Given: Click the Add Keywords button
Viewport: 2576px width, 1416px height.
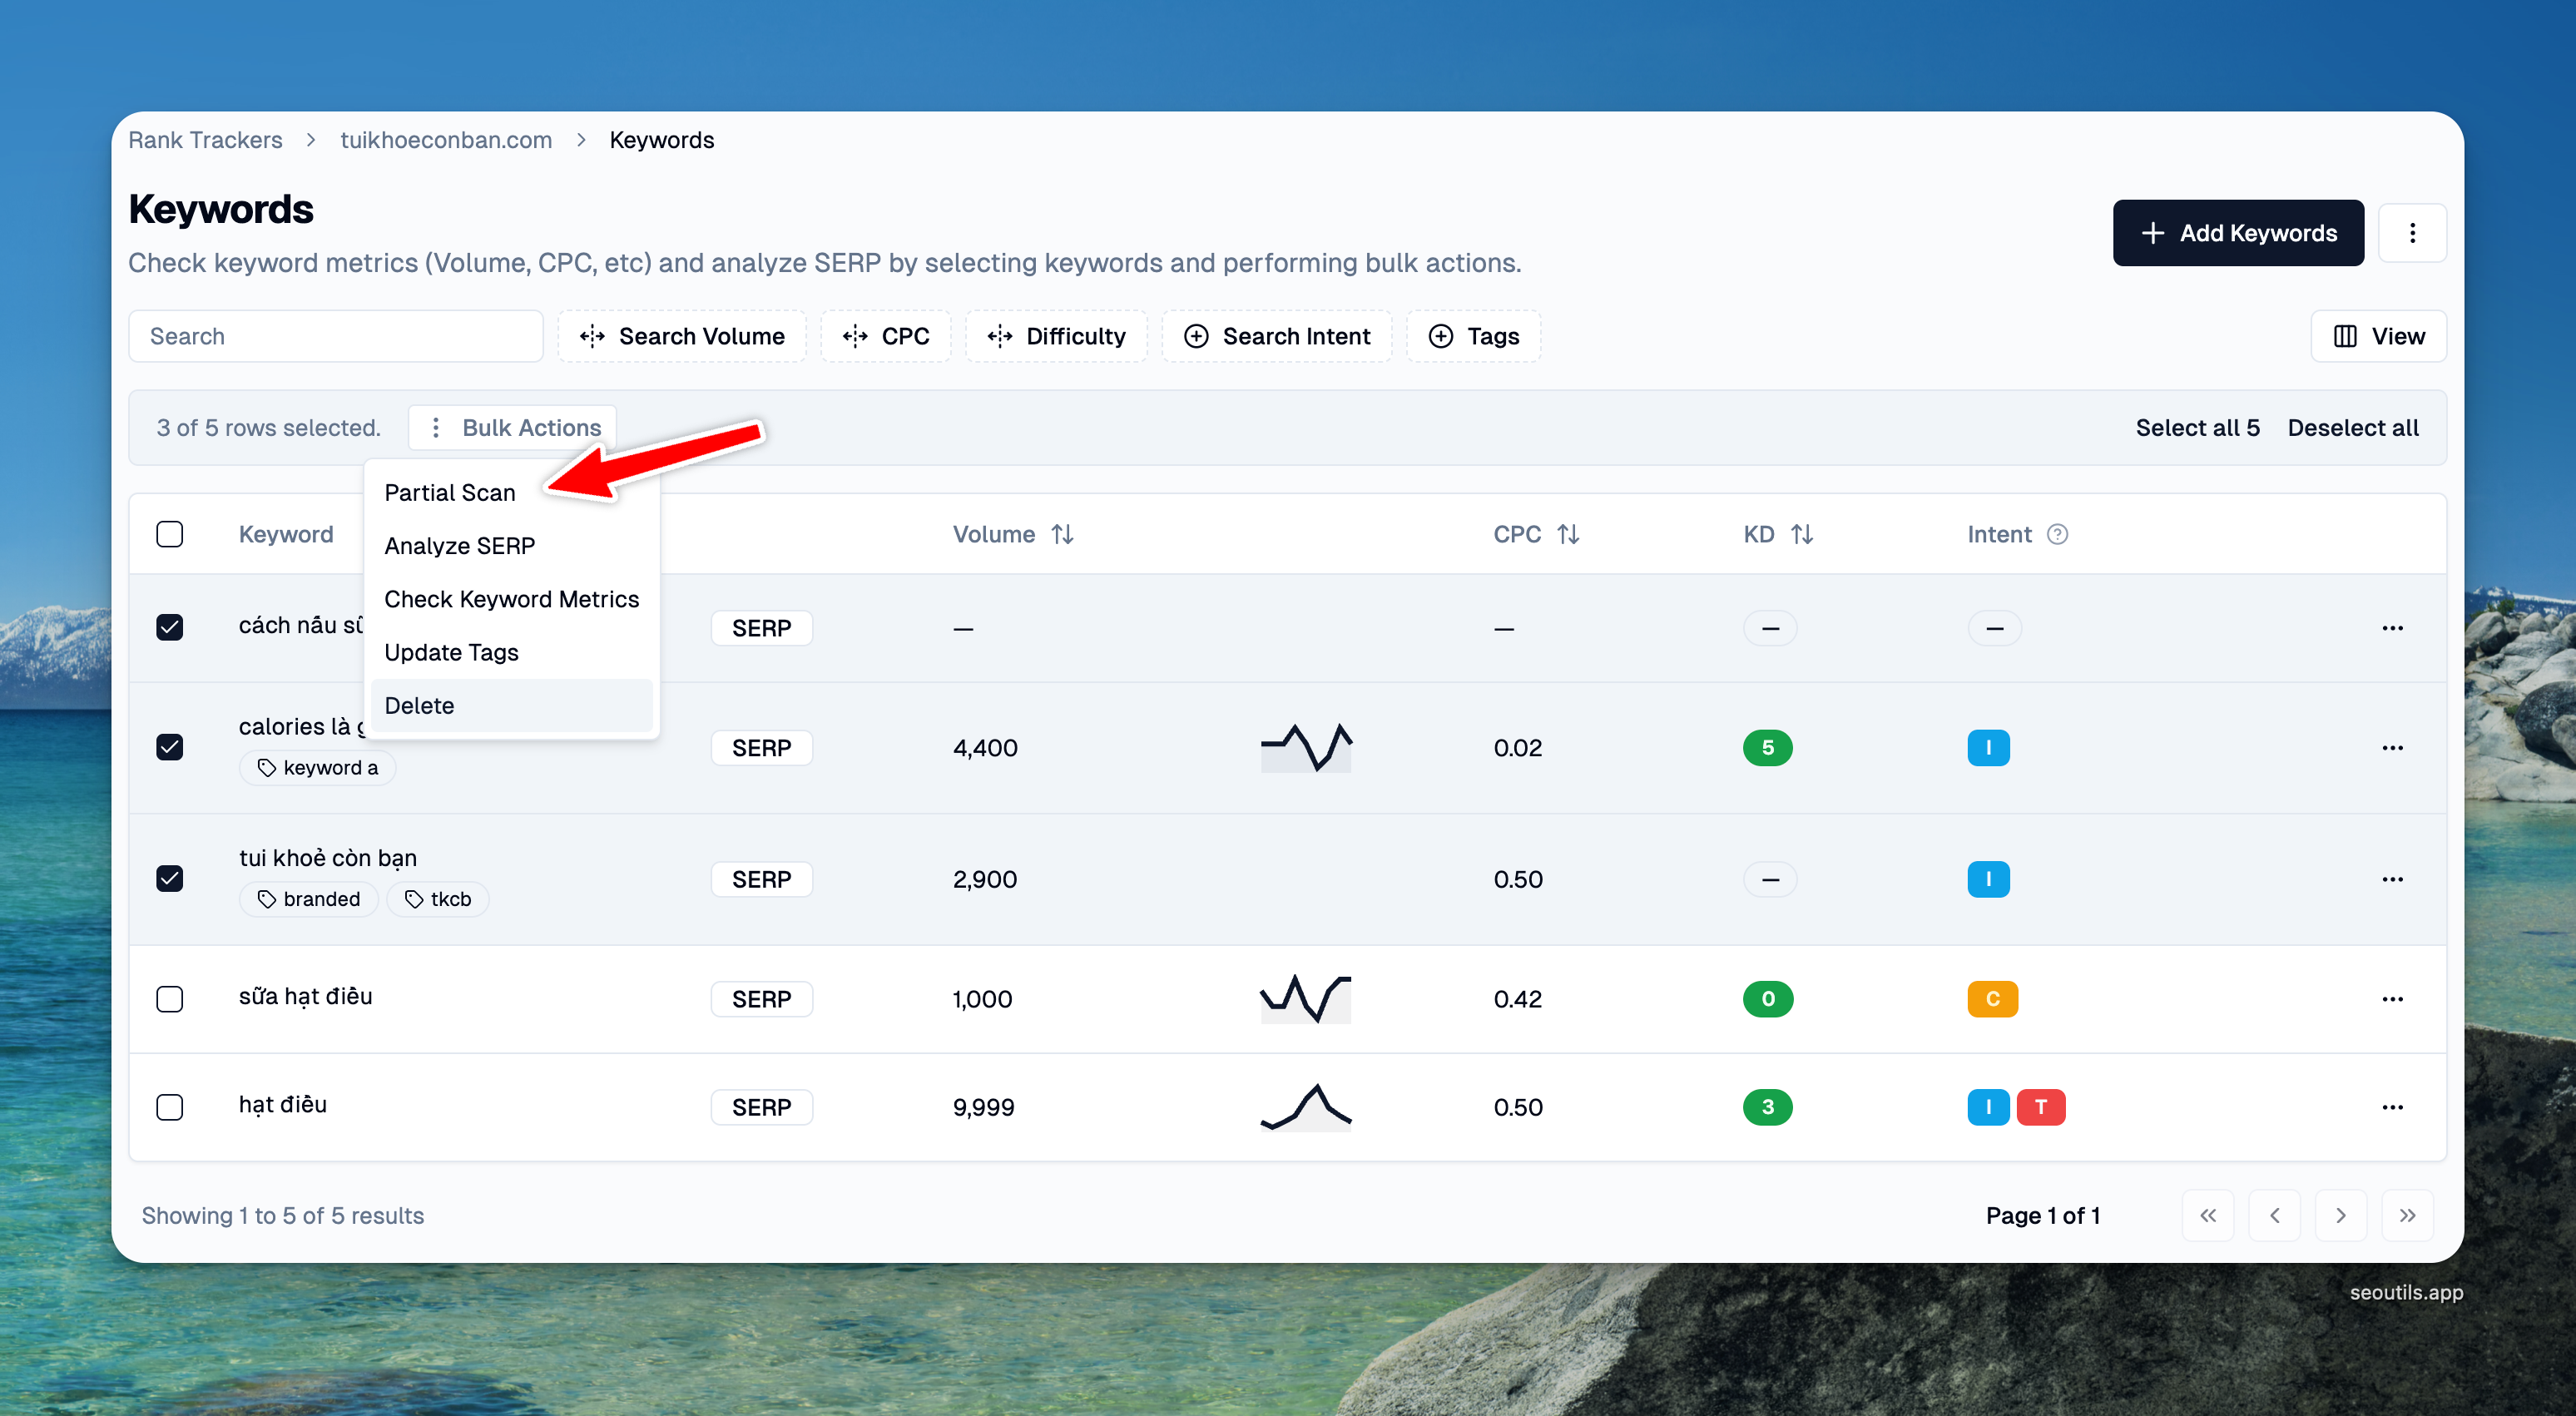Looking at the screenshot, I should (x=2237, y=233).
